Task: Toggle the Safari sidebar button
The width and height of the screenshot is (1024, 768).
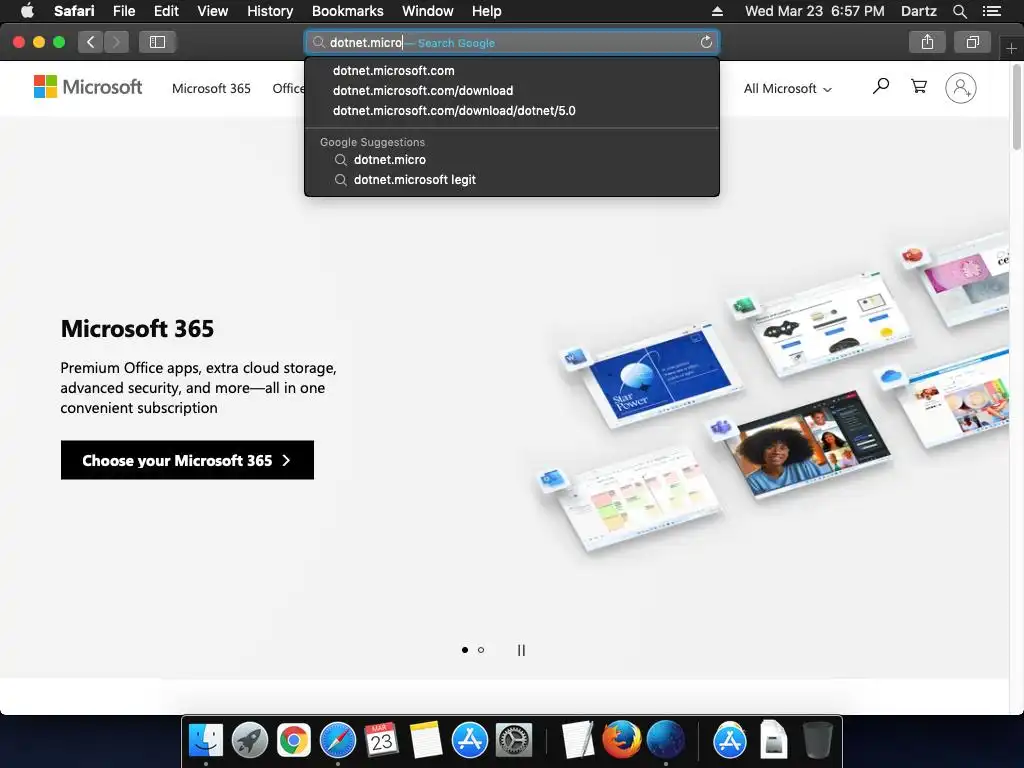Action: pyautogui.click(x=157, y=42)
